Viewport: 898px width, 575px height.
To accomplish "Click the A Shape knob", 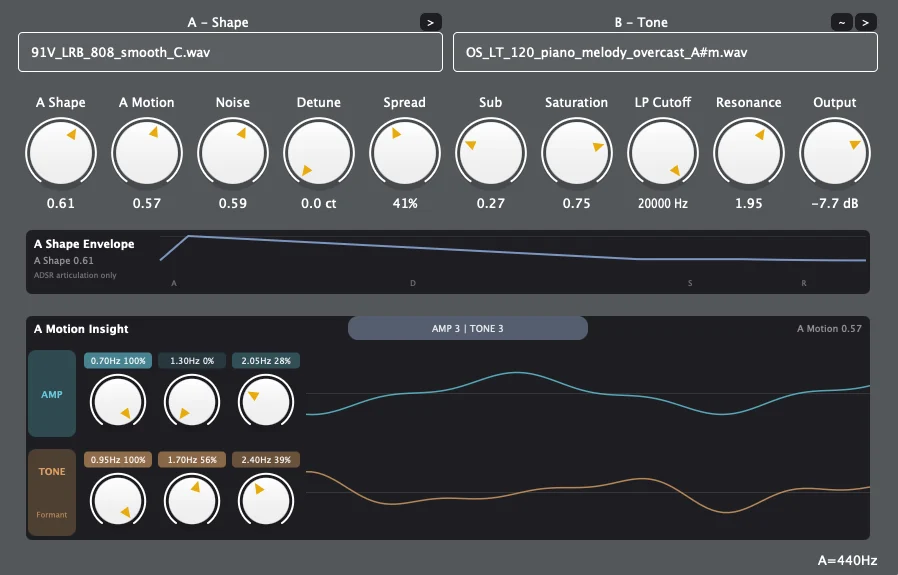I will point(61,153).
